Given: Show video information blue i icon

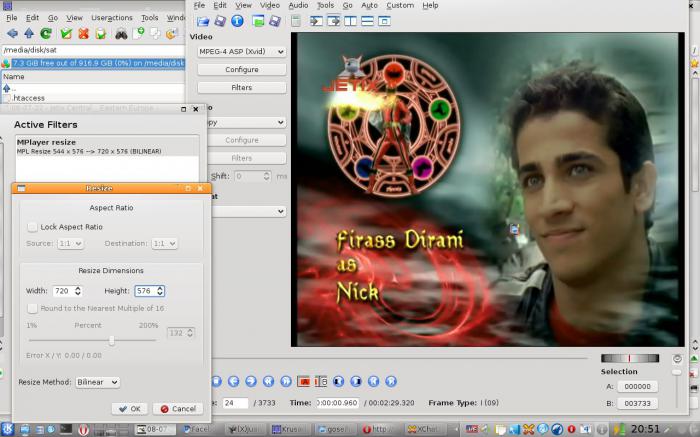Looking at the screenshot, I should click(x=238, y=21).
